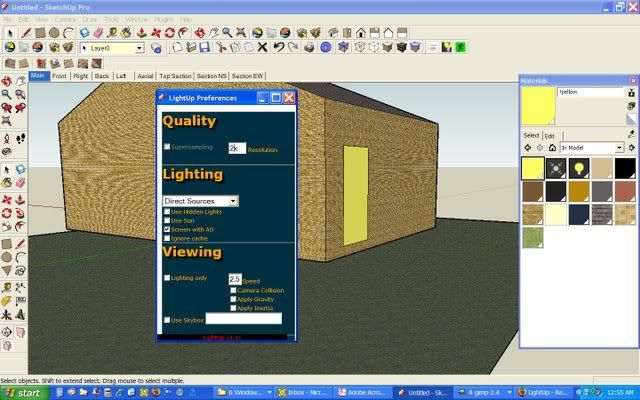
Task: Enable the Use Skybox checkbox
Action: pyautogui.click(x=167, y=320)
